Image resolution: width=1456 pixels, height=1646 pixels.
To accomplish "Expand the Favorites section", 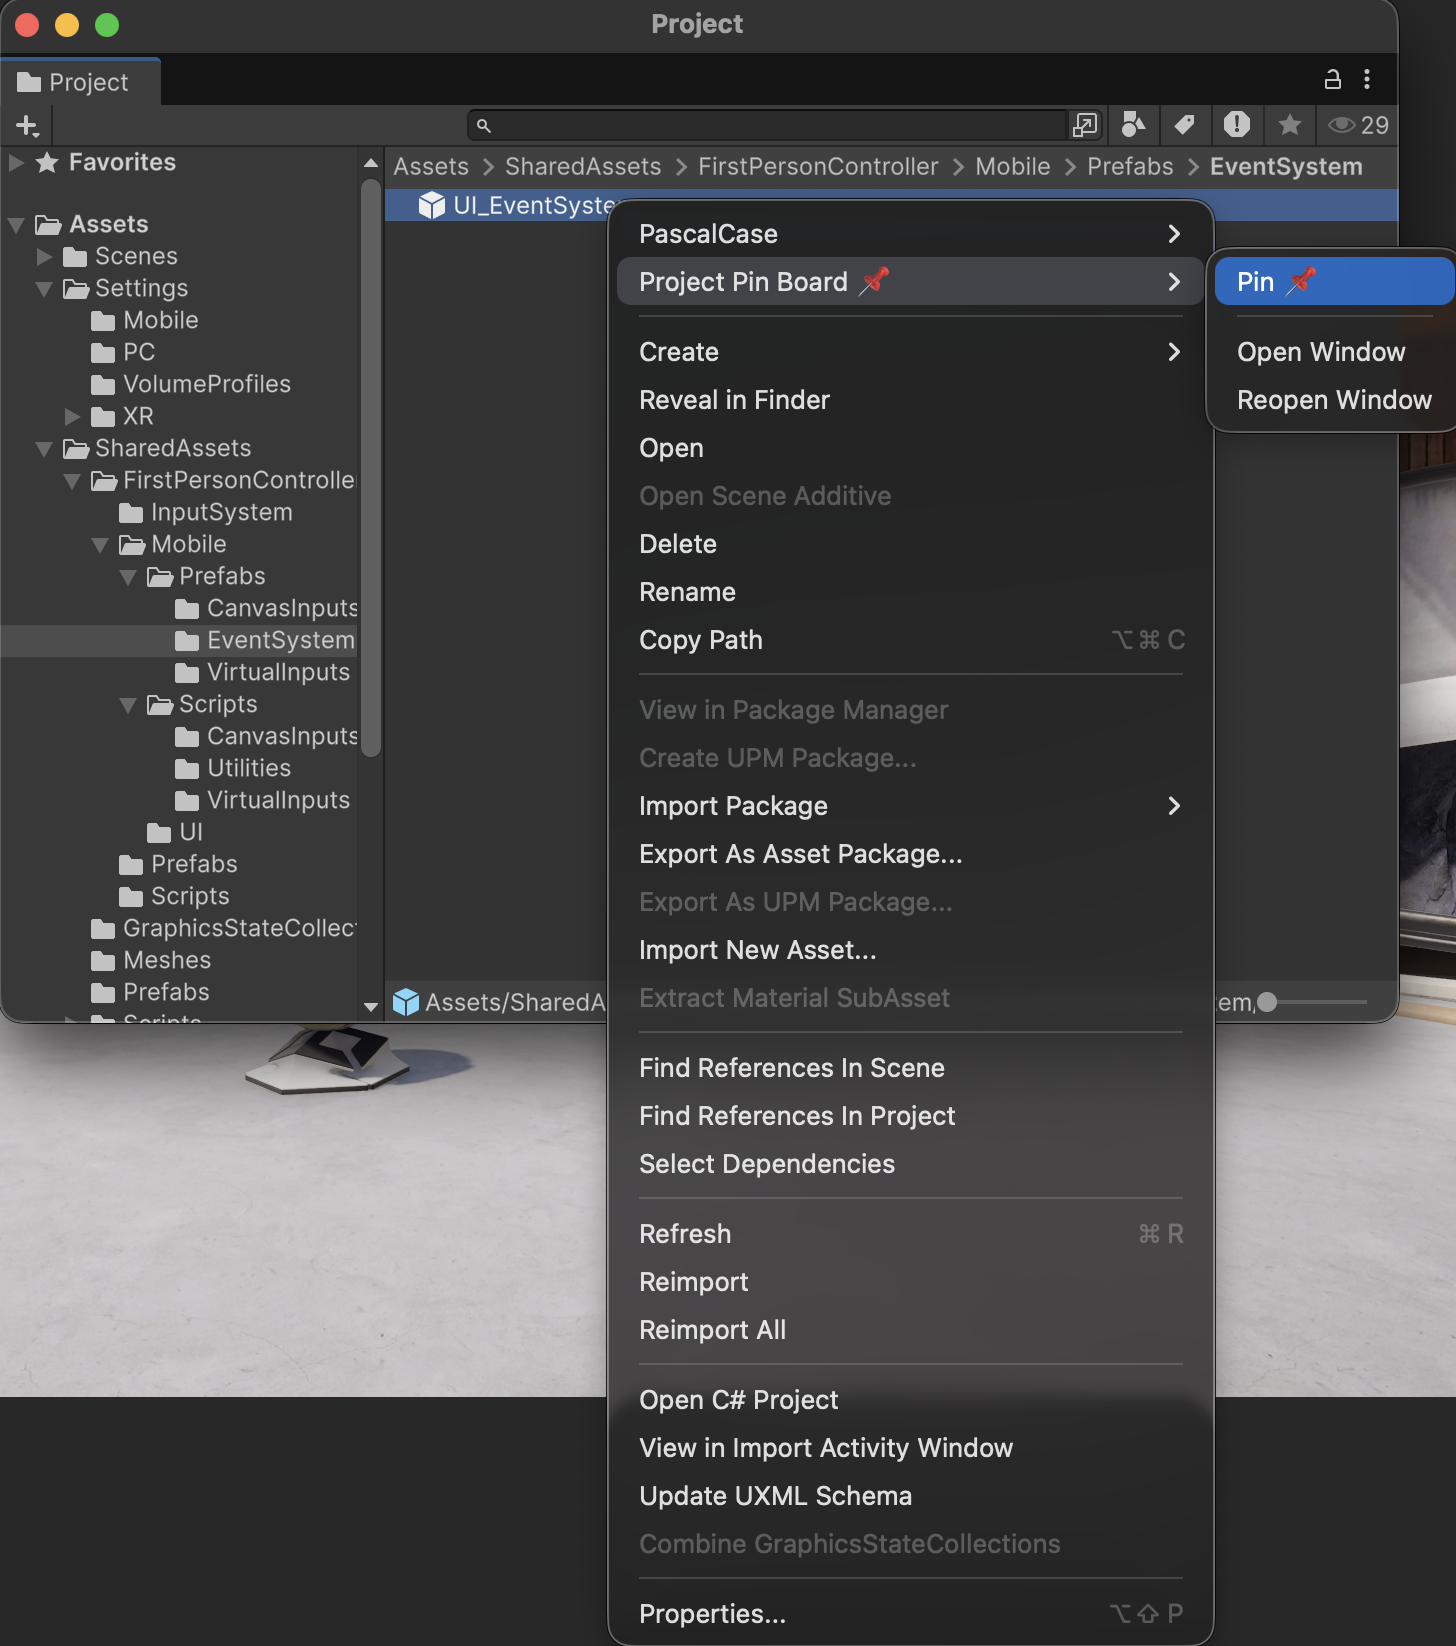I will click(x=16, y=163).
